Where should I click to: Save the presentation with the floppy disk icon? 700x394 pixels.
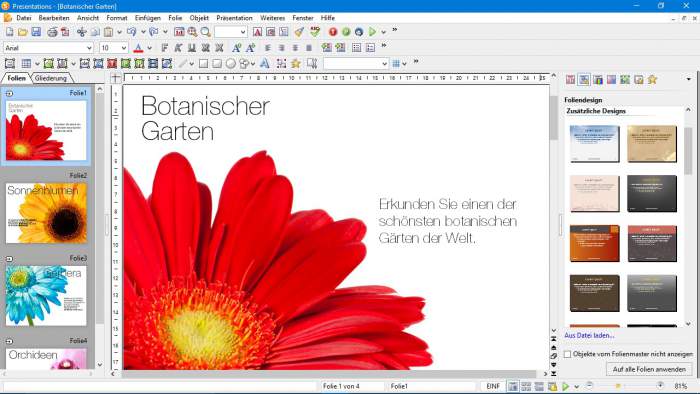(36, 32)
